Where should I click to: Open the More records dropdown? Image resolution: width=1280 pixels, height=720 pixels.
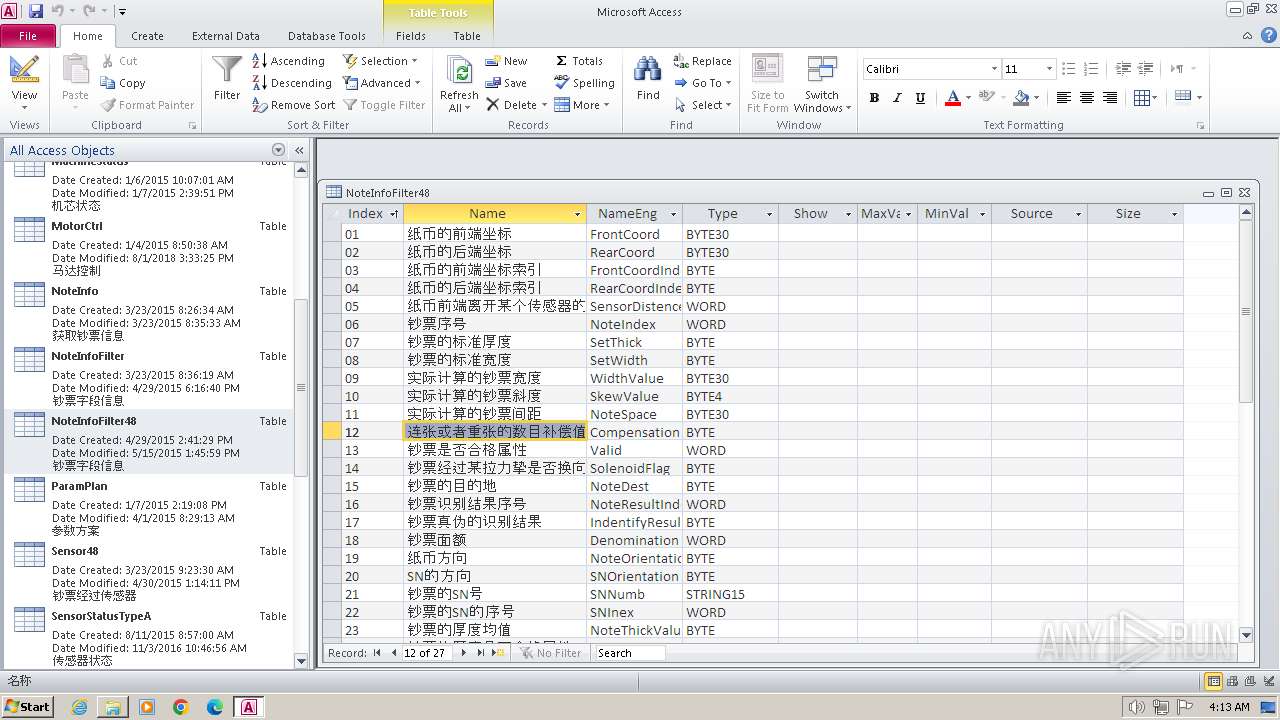tap(581, 105)
